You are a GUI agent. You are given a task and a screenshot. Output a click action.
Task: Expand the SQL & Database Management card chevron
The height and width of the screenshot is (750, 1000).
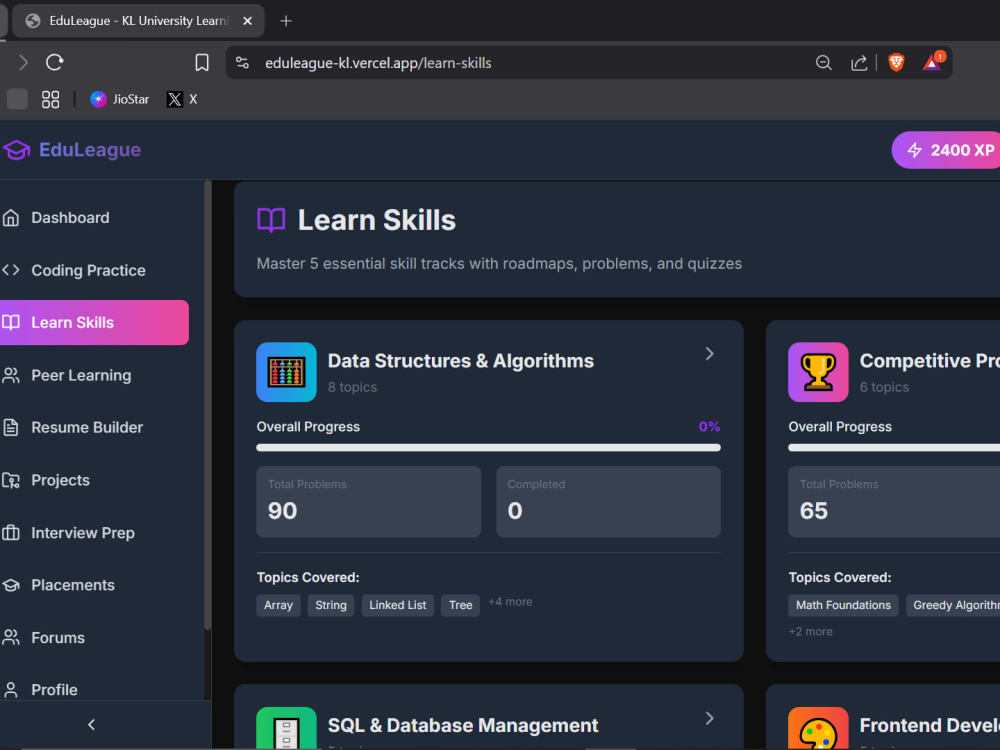pos(709,719)
